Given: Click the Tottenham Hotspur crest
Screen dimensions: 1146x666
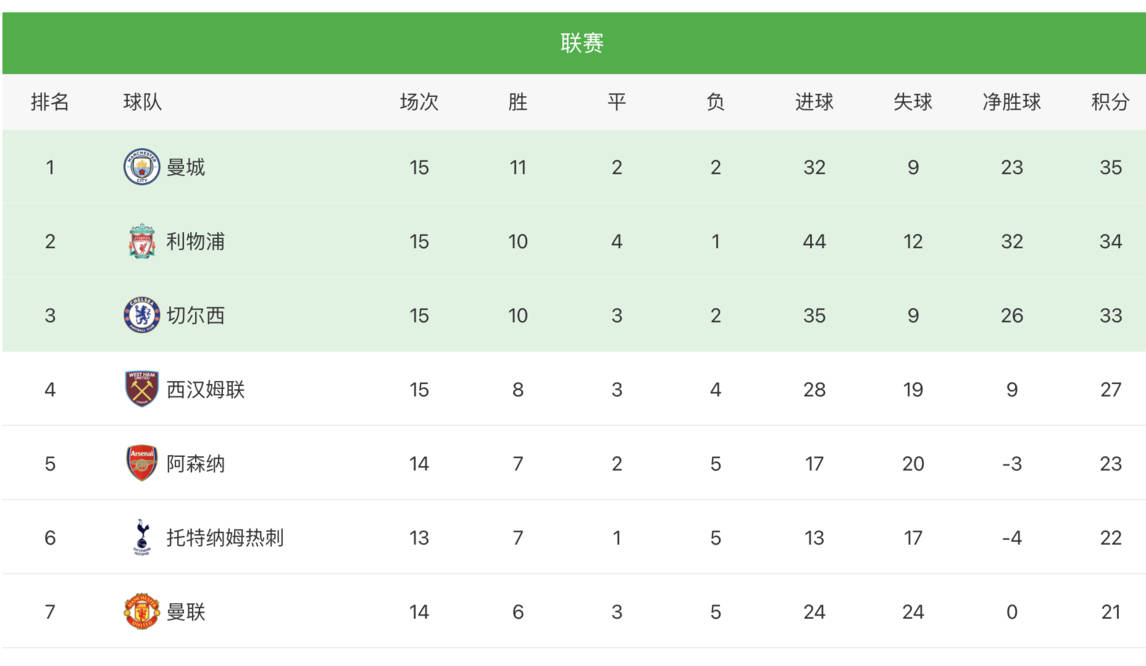Looking at the screenshot, I should [142, 537].
